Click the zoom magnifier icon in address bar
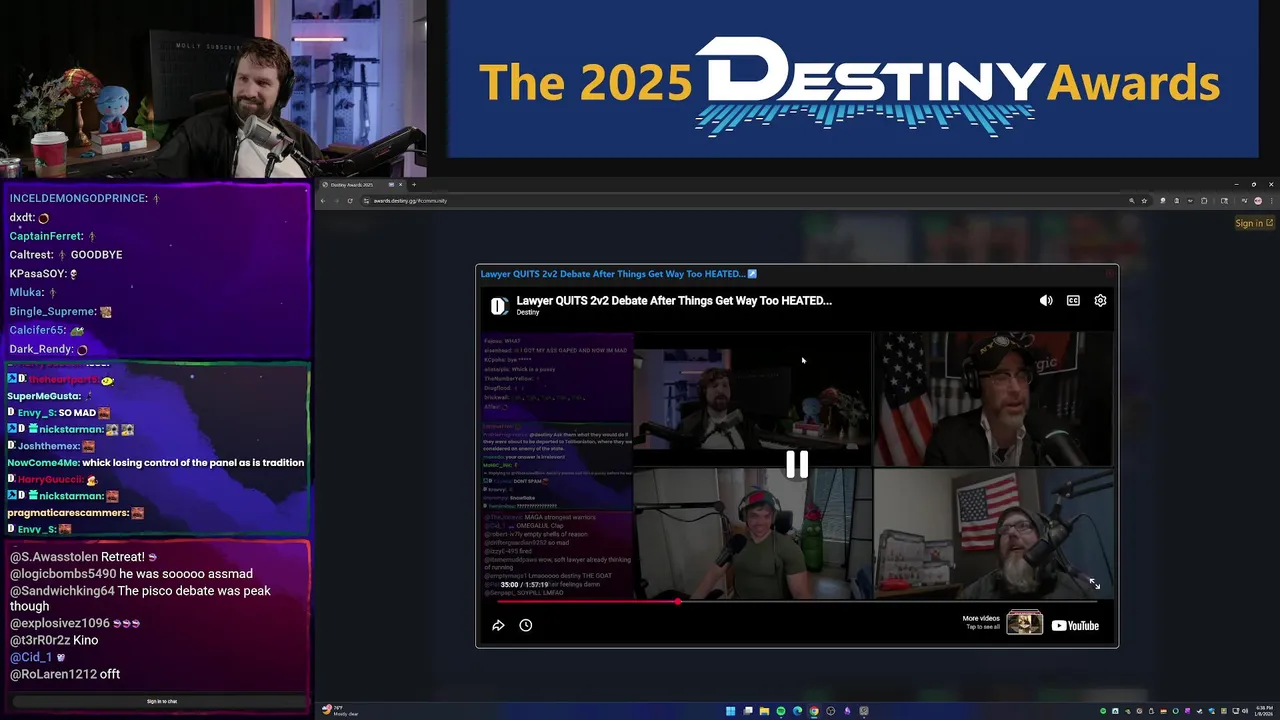Viewport: 1280px width, 720px height. [1132, 201]
